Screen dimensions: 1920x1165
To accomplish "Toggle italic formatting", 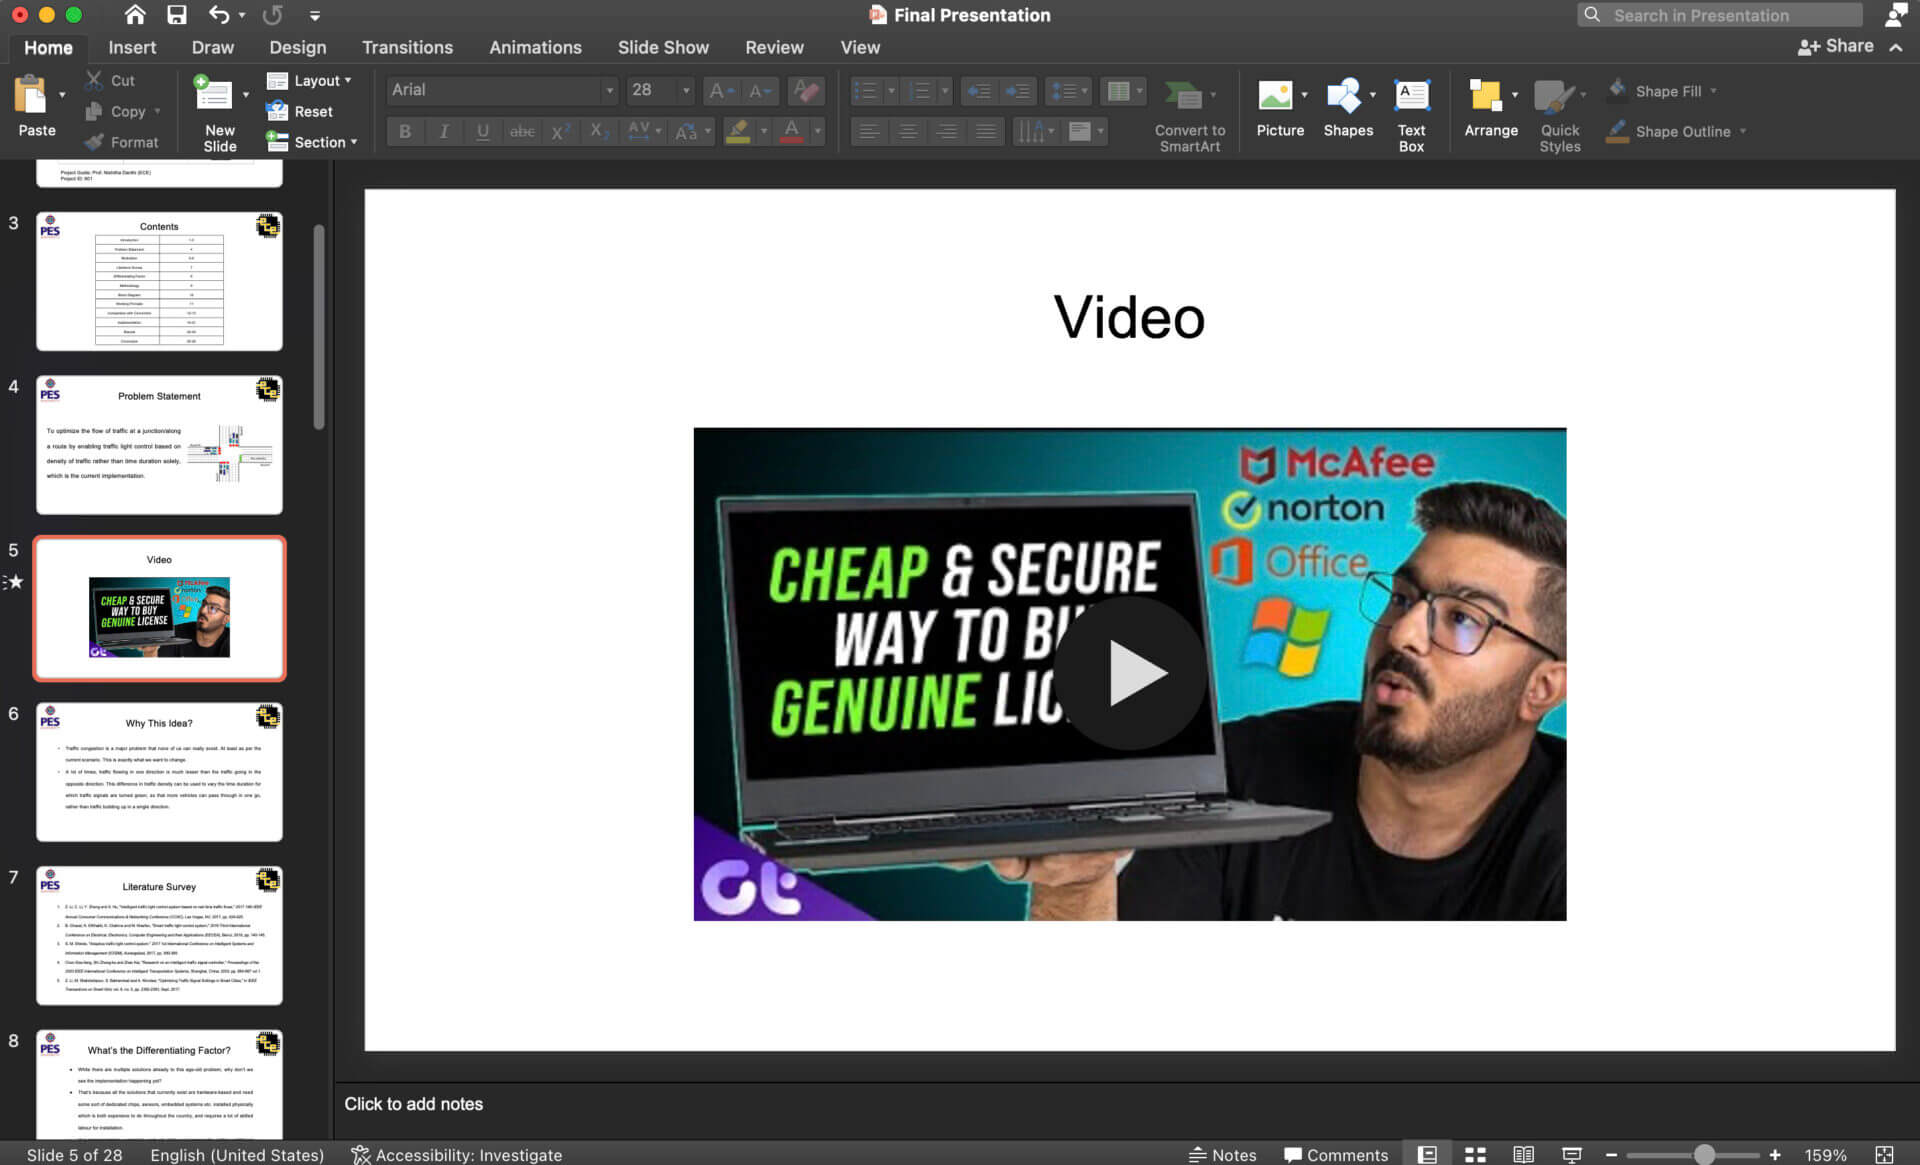I will point(444,131).
